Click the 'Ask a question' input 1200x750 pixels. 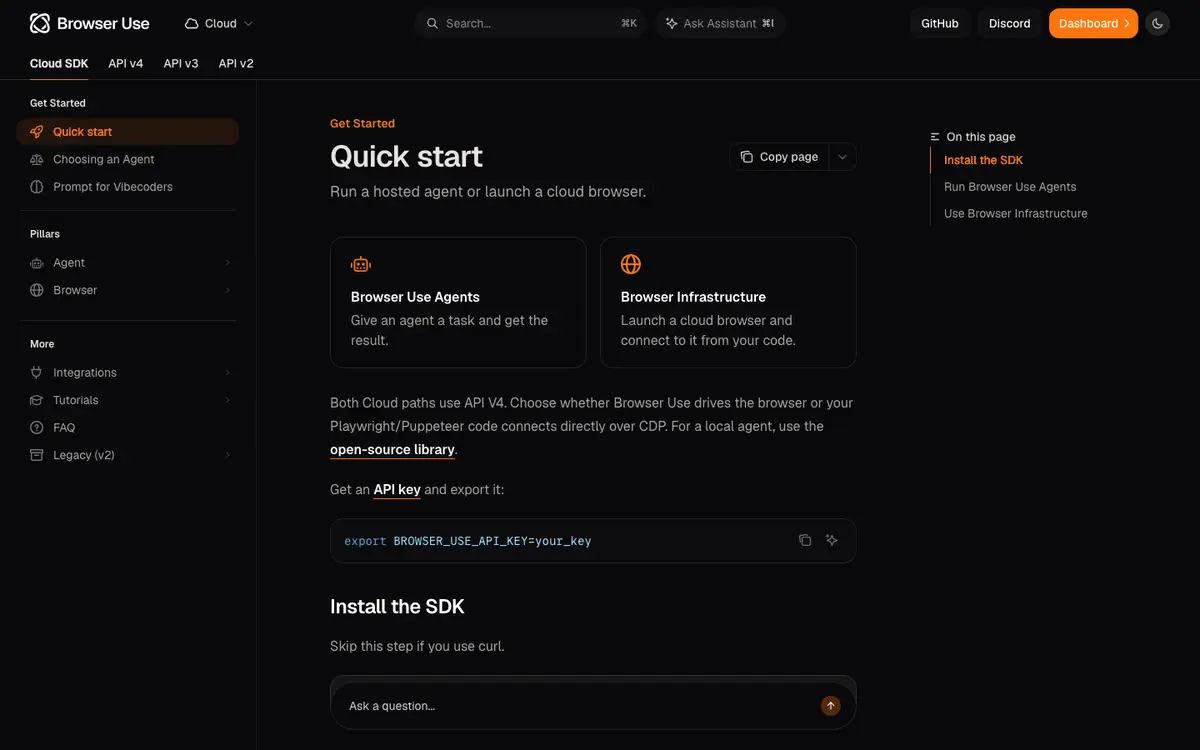click(x=580, y=706)
